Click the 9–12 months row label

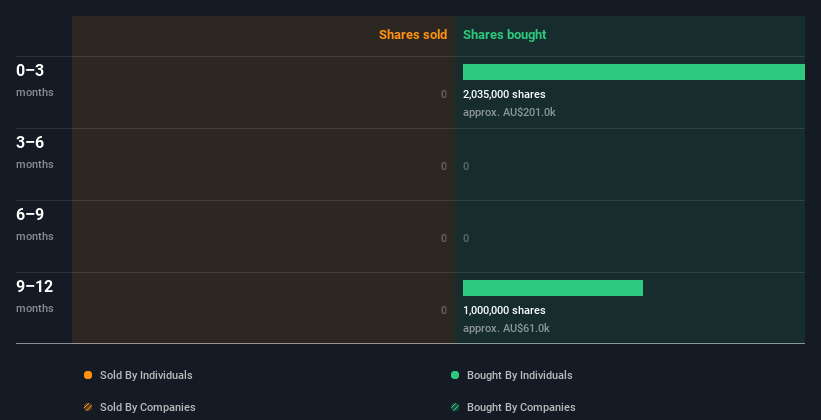35,296
